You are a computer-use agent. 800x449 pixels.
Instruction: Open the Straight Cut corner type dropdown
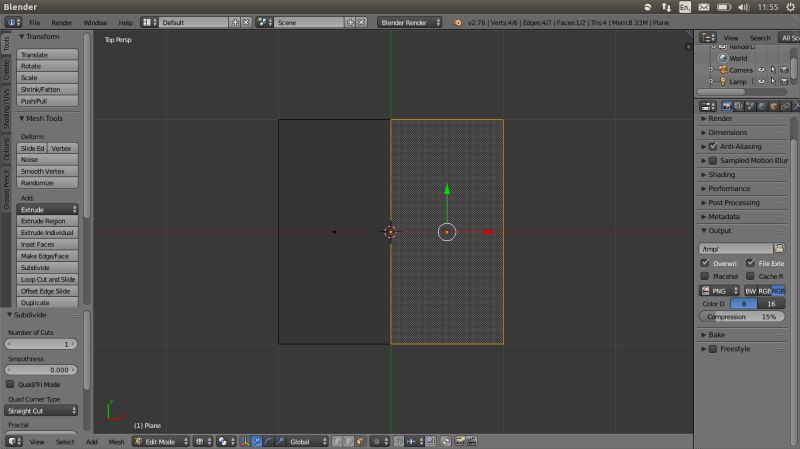[x=41, y=411]
